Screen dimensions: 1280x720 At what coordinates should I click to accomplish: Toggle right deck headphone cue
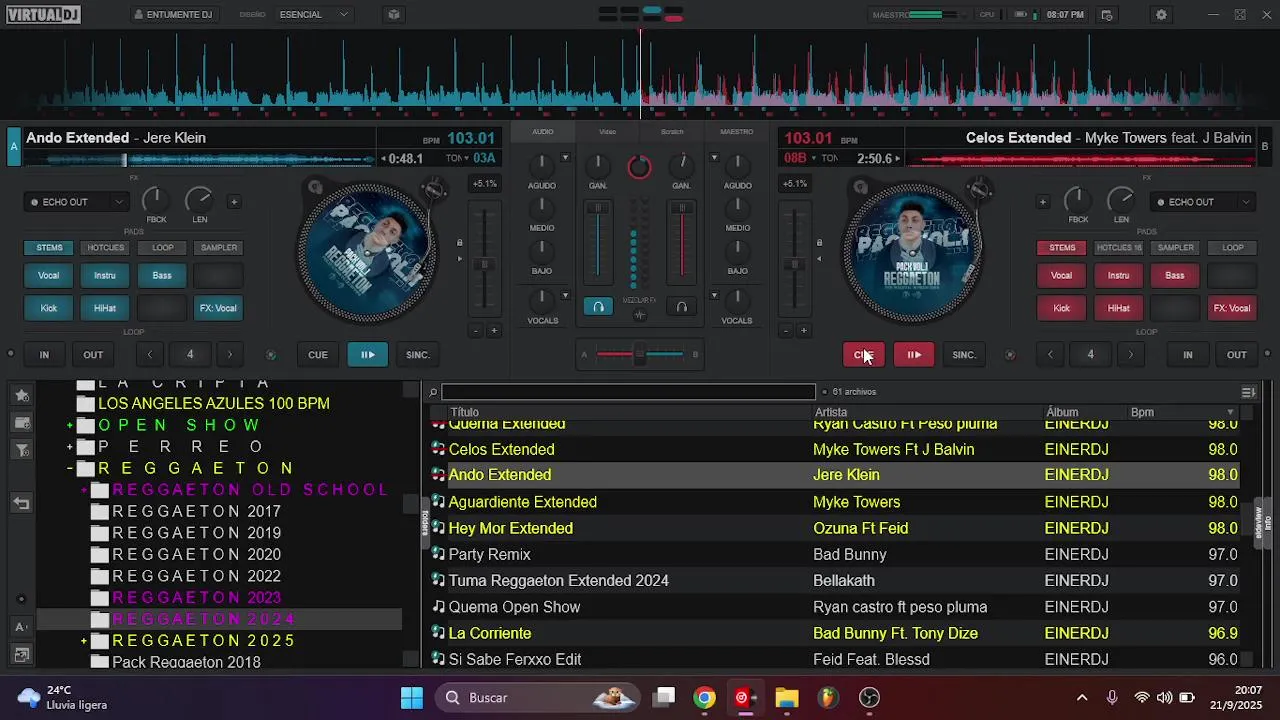pos(681,307)
